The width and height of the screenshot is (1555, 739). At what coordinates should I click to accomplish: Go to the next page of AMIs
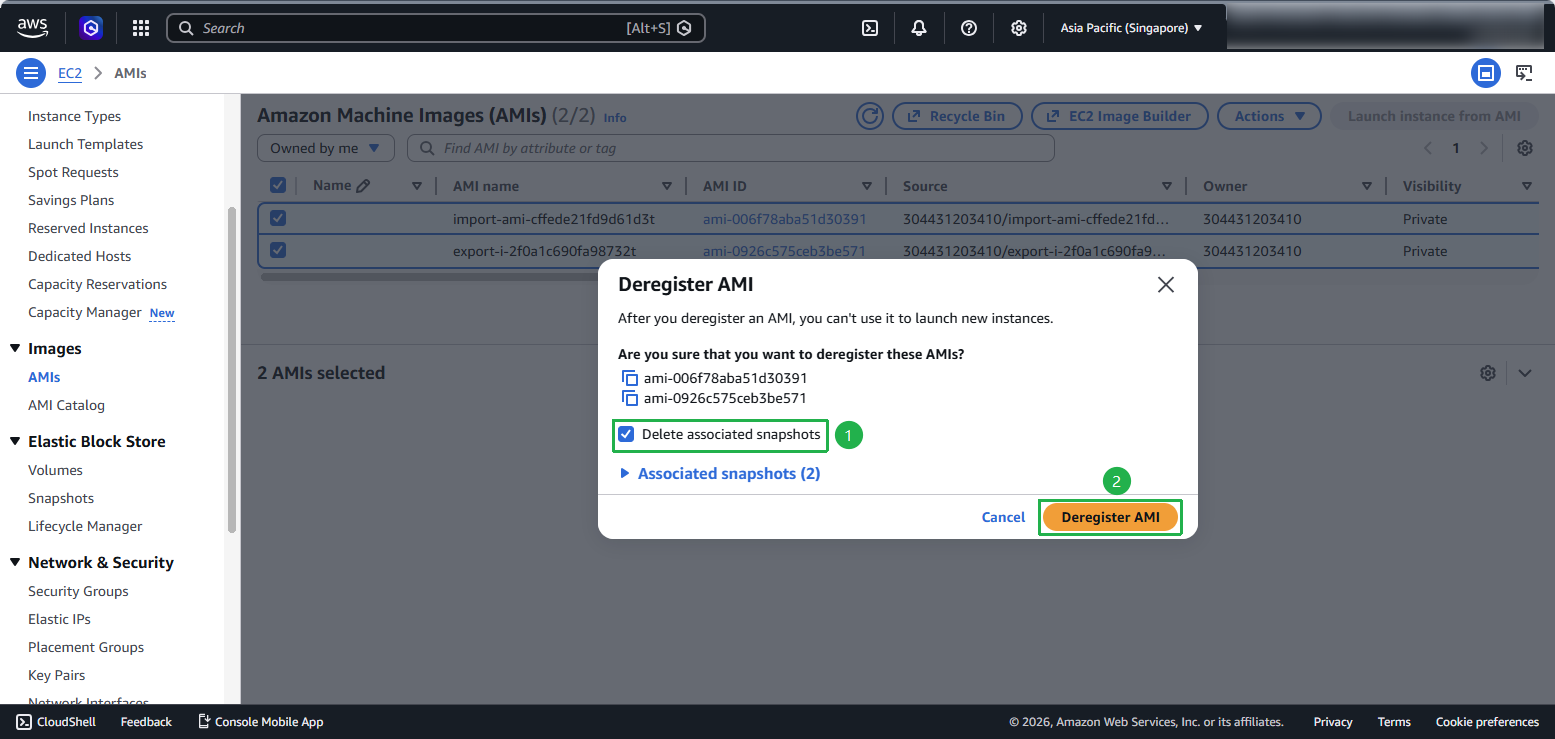(x=1484, y=148)
